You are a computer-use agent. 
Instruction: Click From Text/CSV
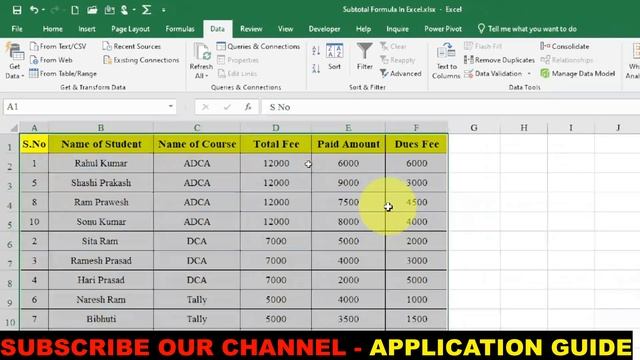coord(58,47)
